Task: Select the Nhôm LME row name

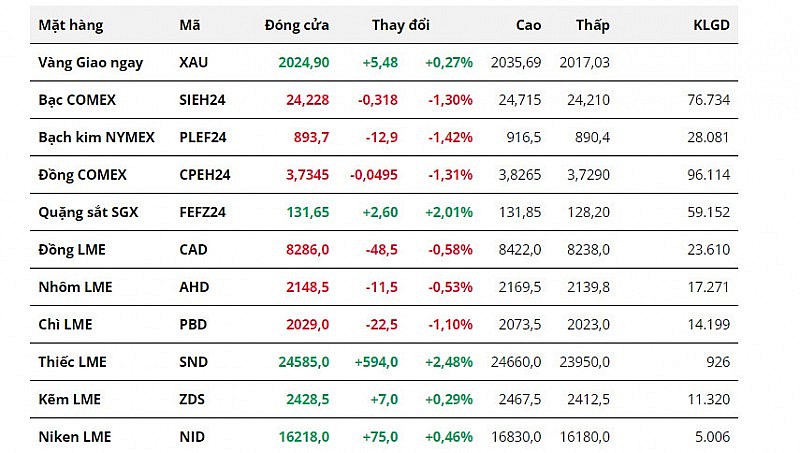Action: click(x=75, y=287)
